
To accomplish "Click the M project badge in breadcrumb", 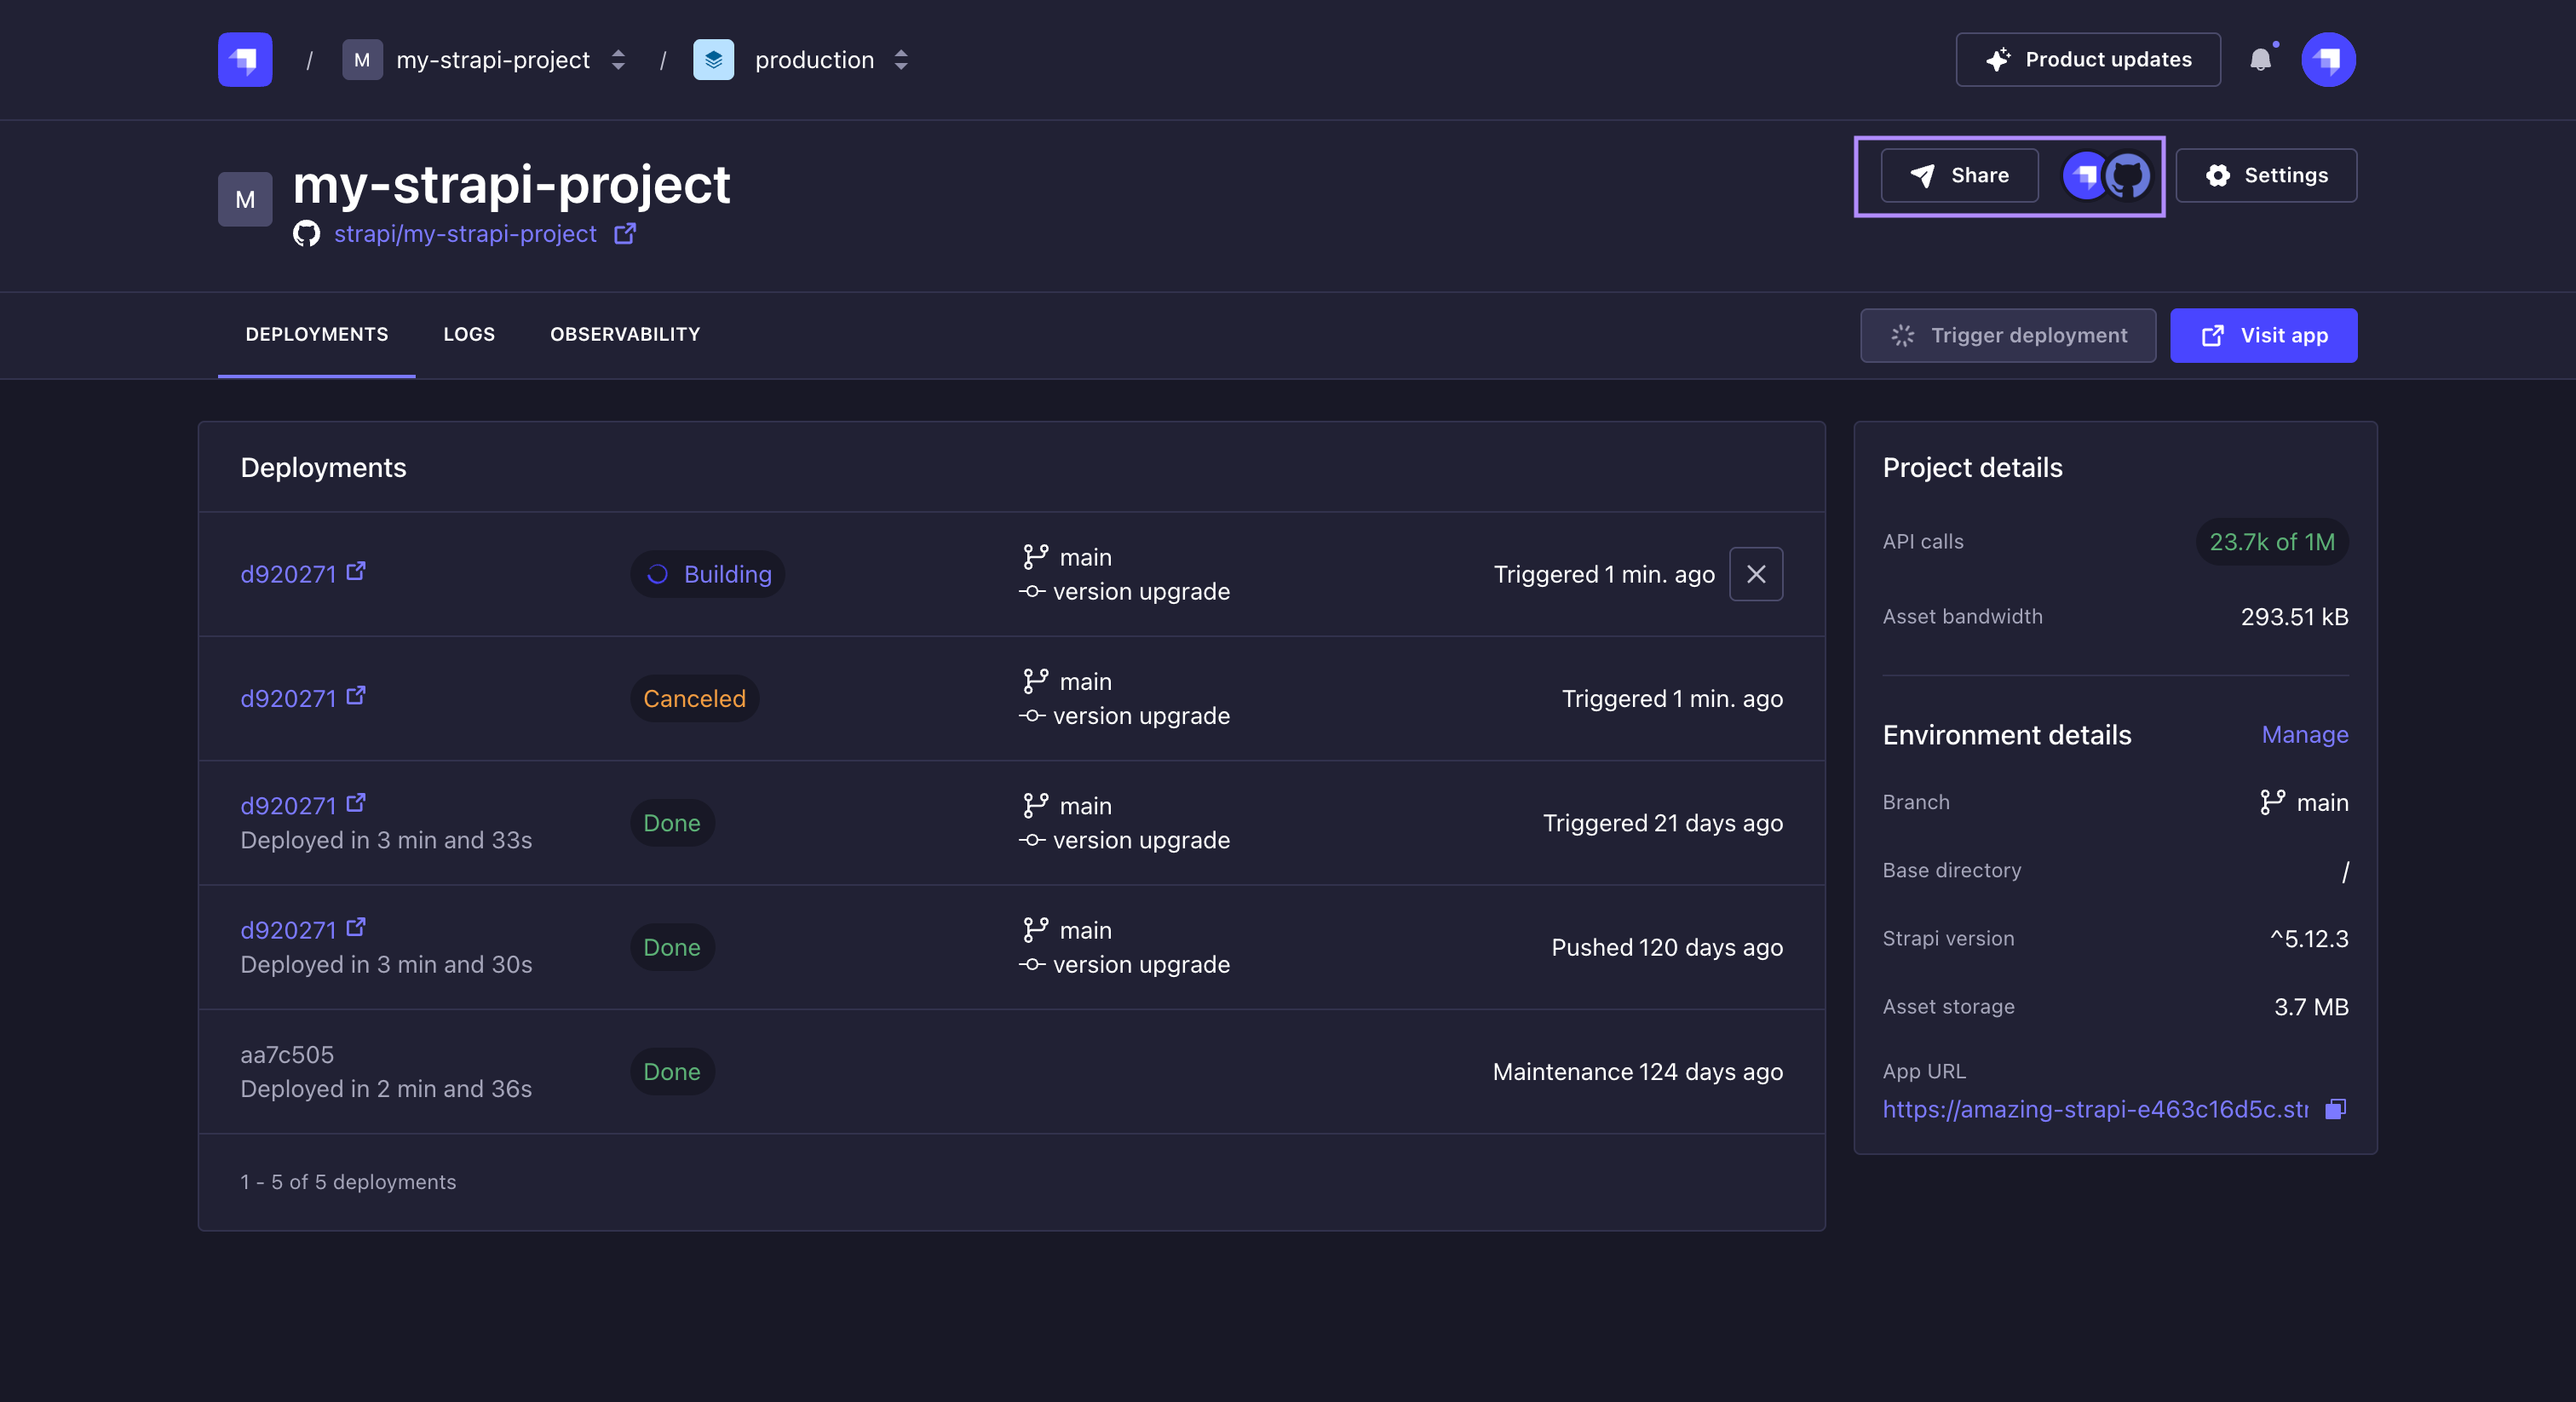I will click(362, 60).
